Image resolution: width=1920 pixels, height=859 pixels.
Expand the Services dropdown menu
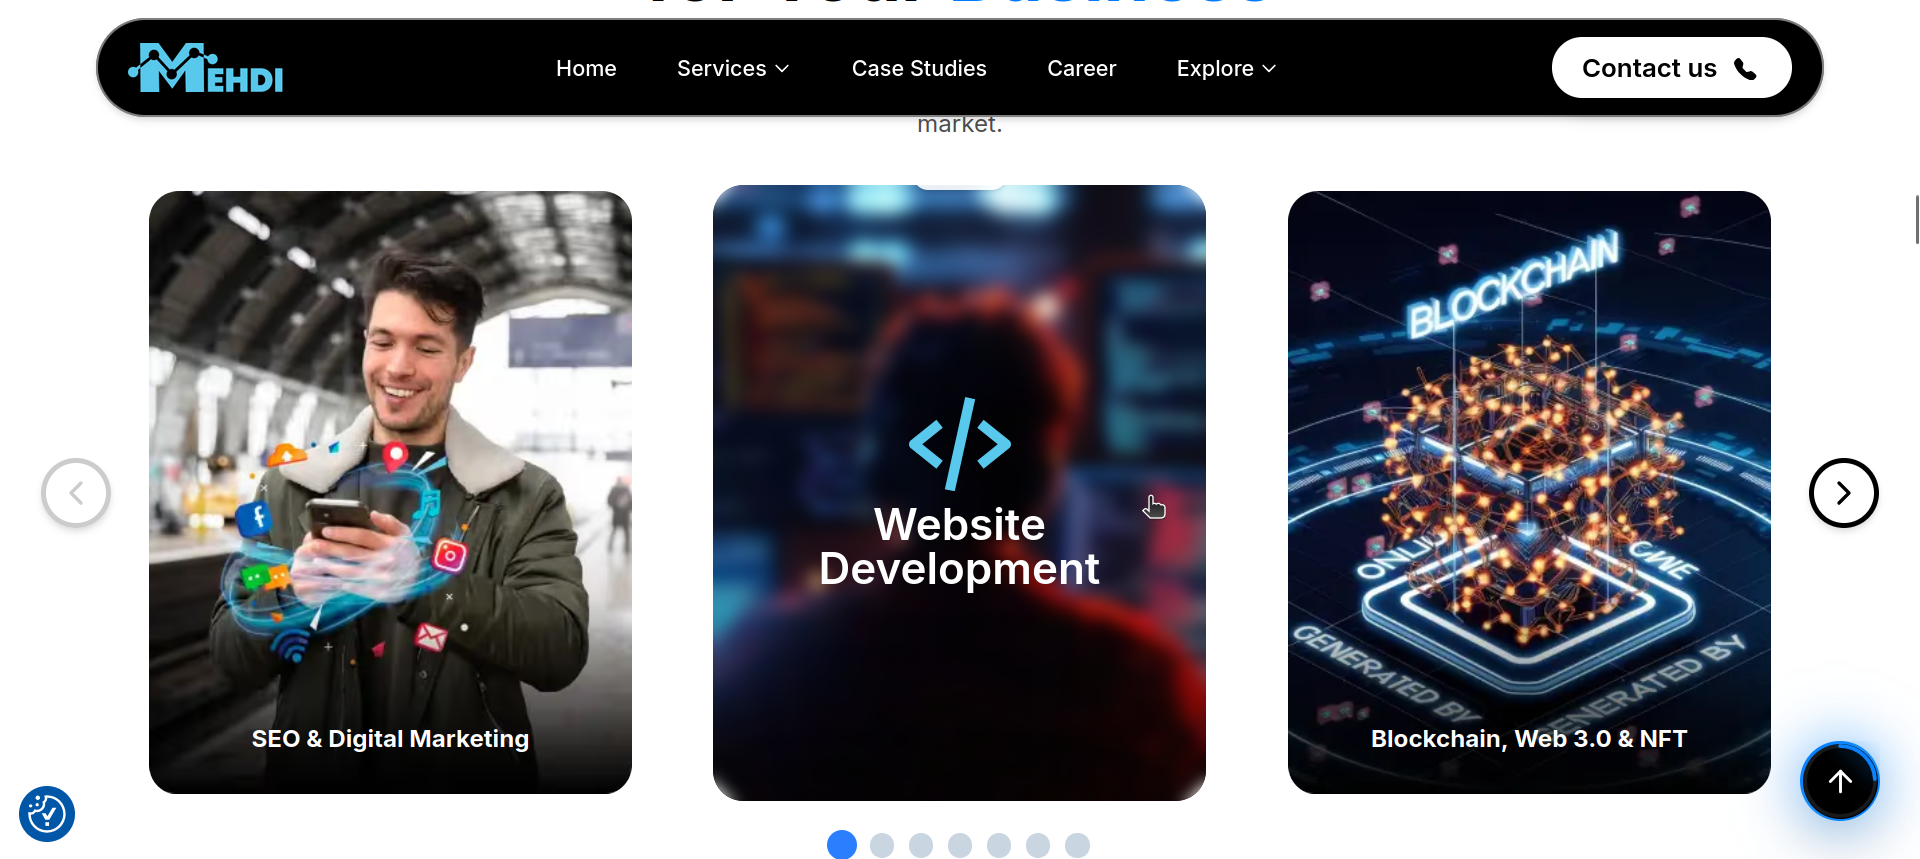(733, 68)
